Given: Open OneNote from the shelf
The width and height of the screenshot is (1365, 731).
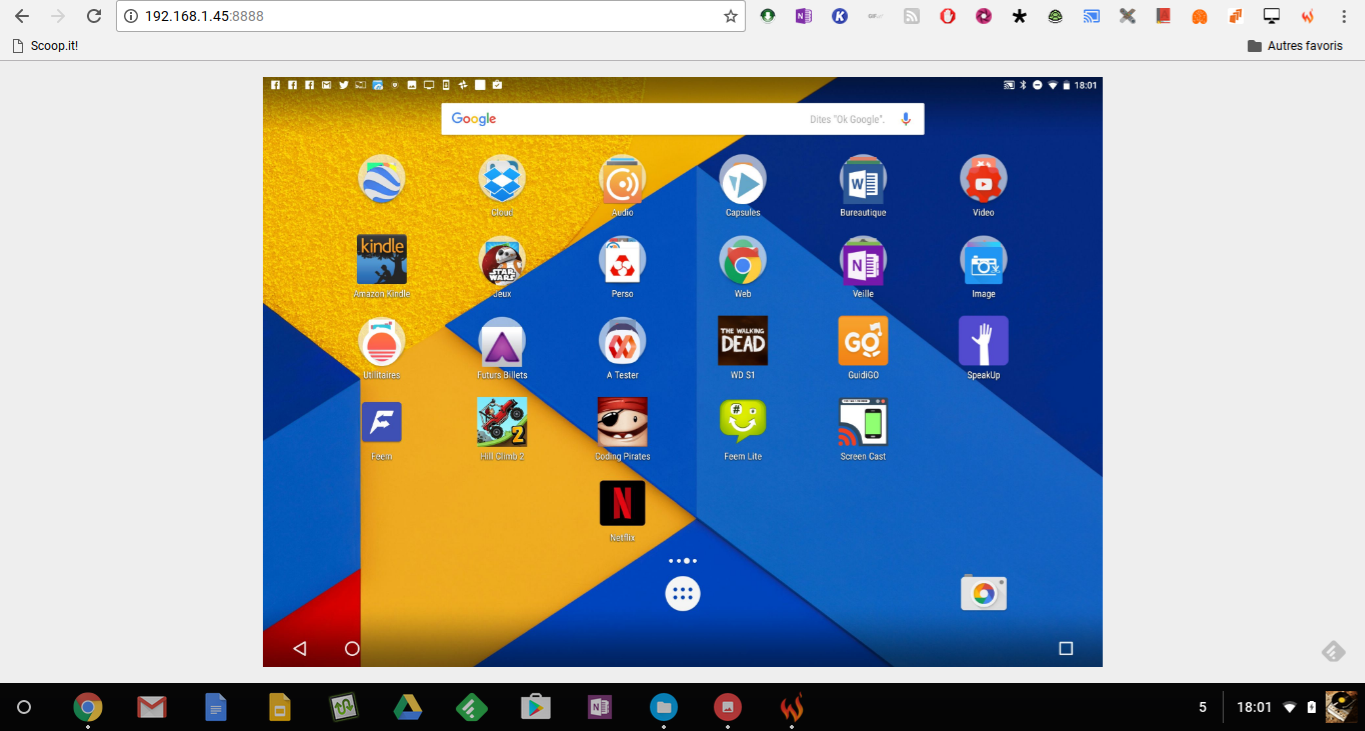Looking at the screenshot, I should click(x=599, y=707).
